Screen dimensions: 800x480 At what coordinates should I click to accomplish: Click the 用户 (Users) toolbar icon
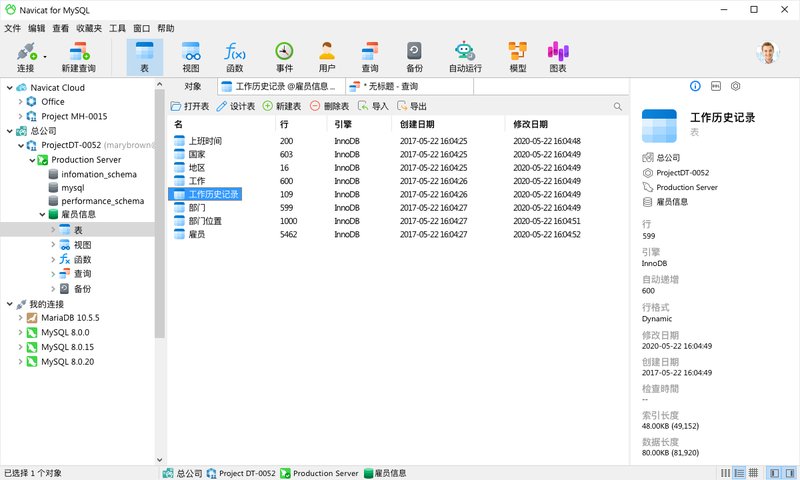tap(326, 56)
